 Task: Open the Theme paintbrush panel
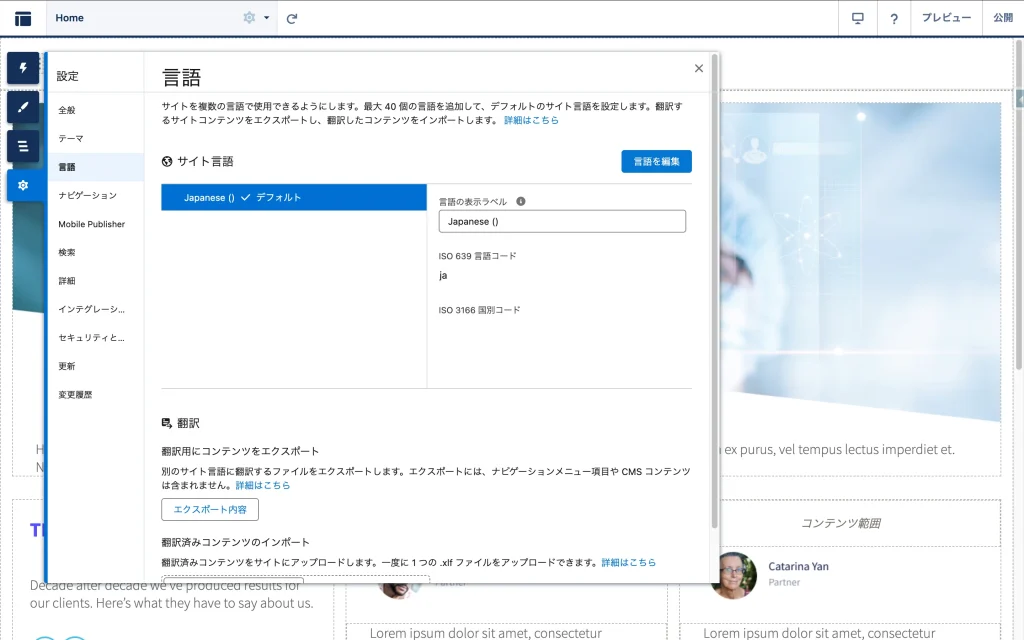pyautogui.click(x=23, y=107)
